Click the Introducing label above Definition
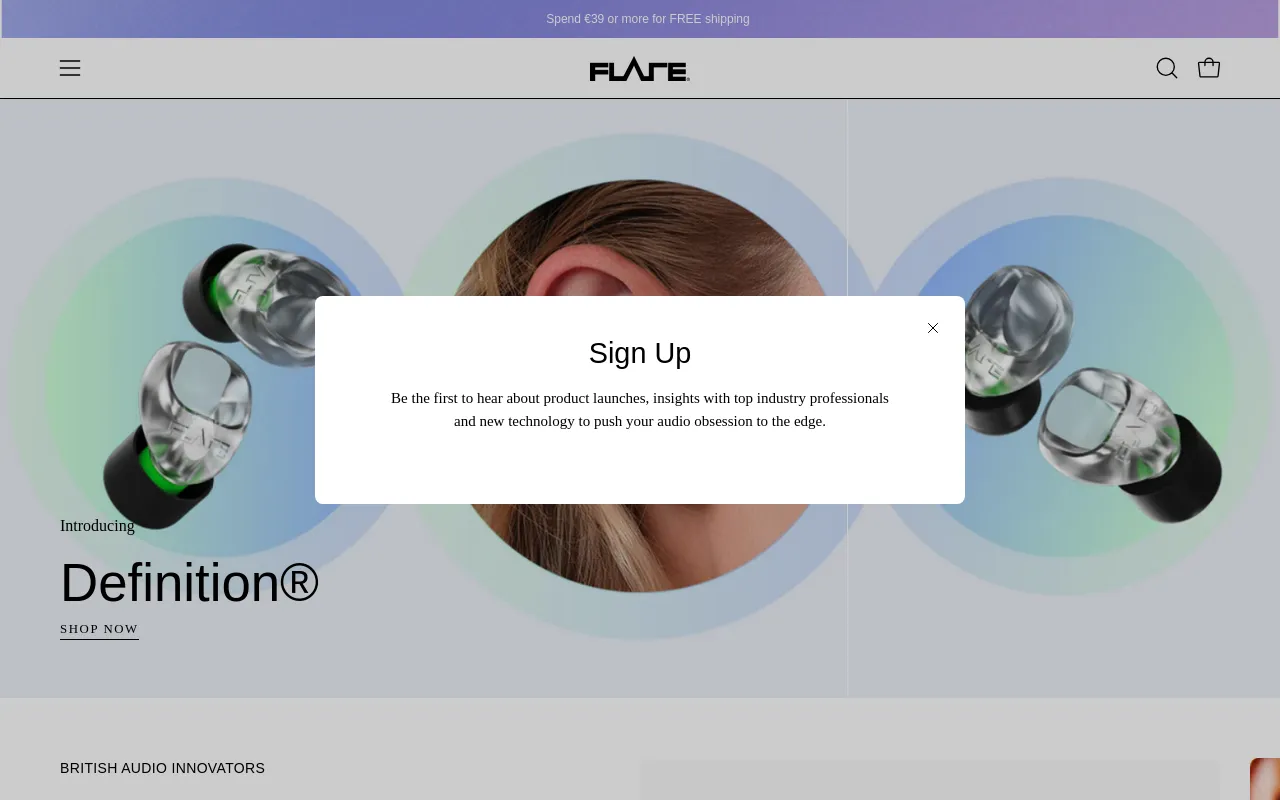This screenshot has width=1280, height=800. click(97, 526)
